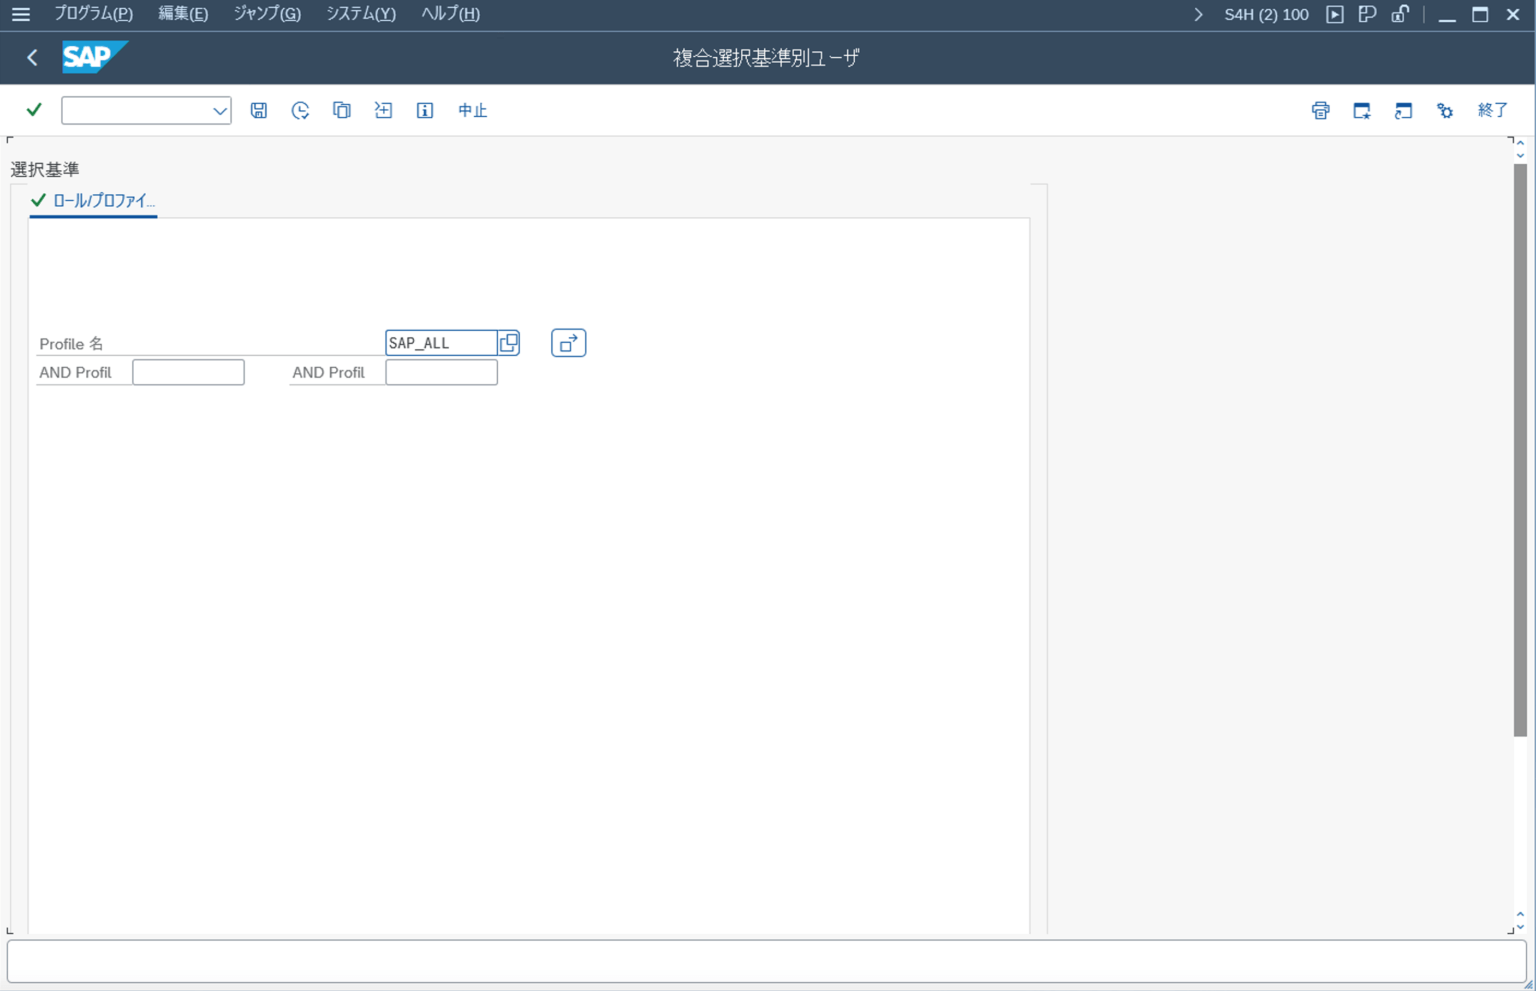1536x991 pixels.
Task: Click the SAP logo in the header
Action: (x=95, y=57)
